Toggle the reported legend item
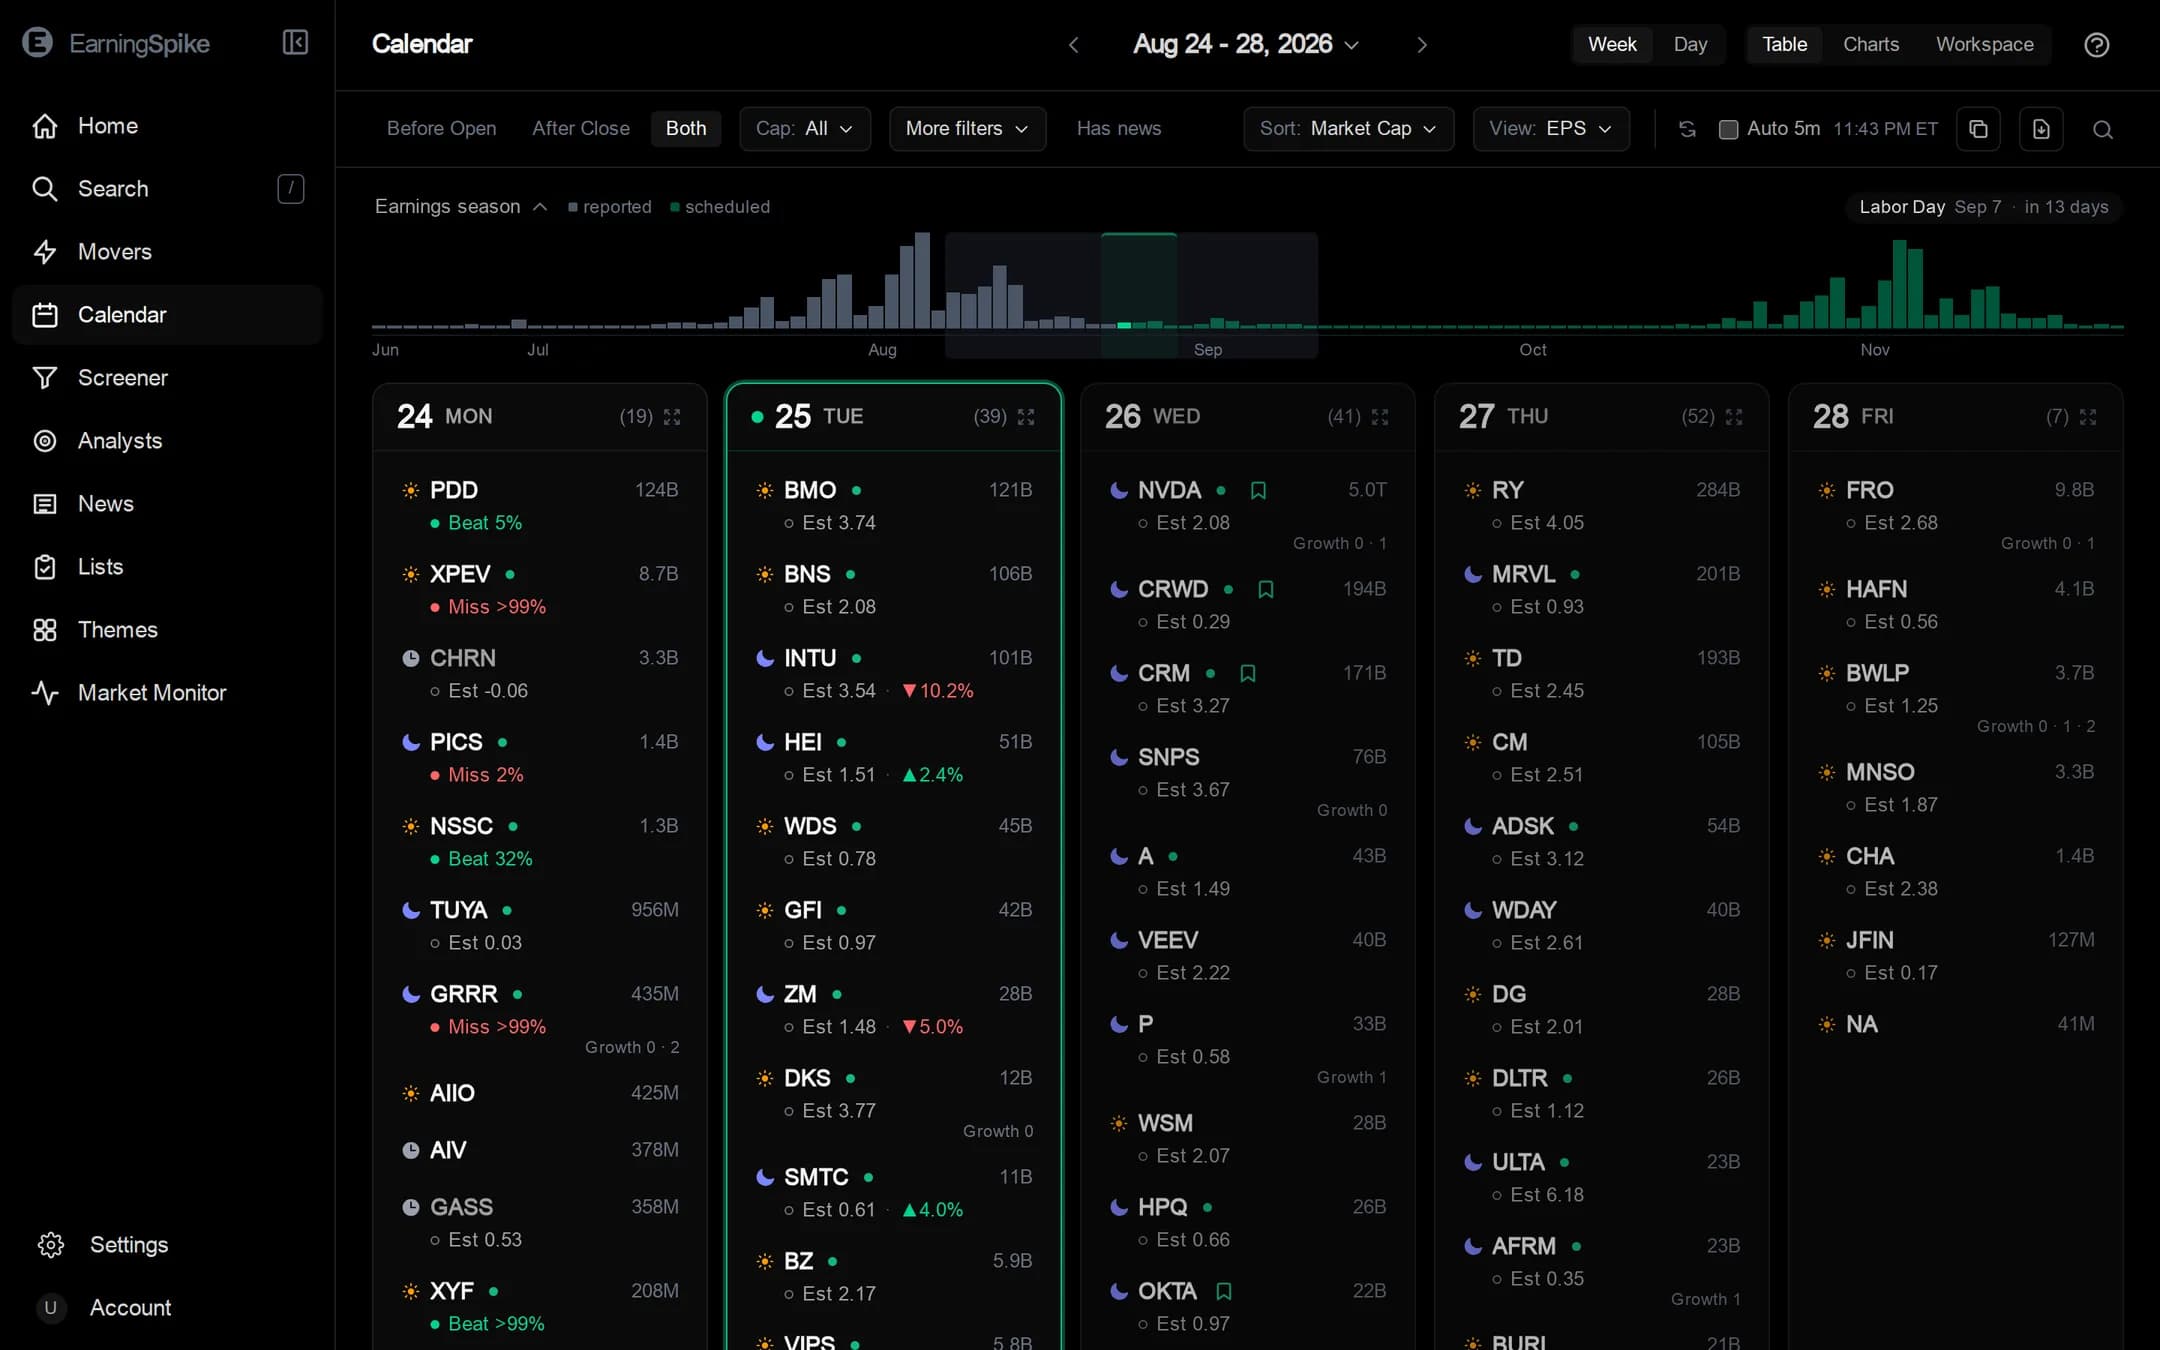Image resolution: width=2160 pixels, height=1350 pixels. coord(610,207)
